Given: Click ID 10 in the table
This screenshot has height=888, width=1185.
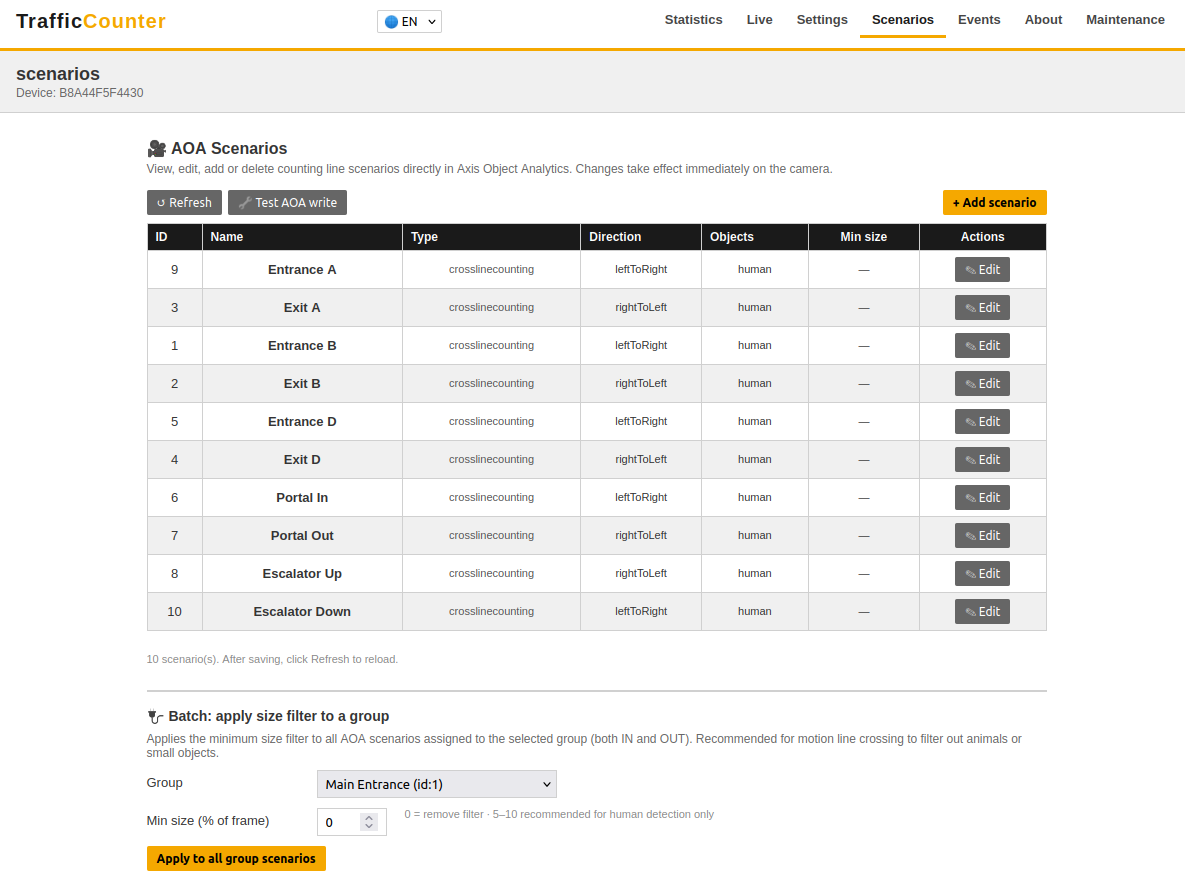Looking at the screenshot, I should (x=175, y=611).
